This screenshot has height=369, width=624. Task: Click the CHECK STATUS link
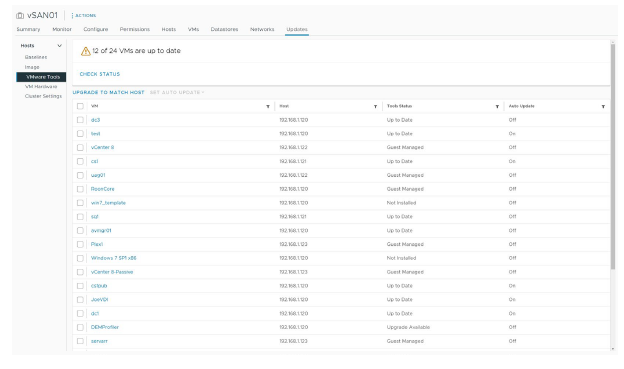point(100,74)
